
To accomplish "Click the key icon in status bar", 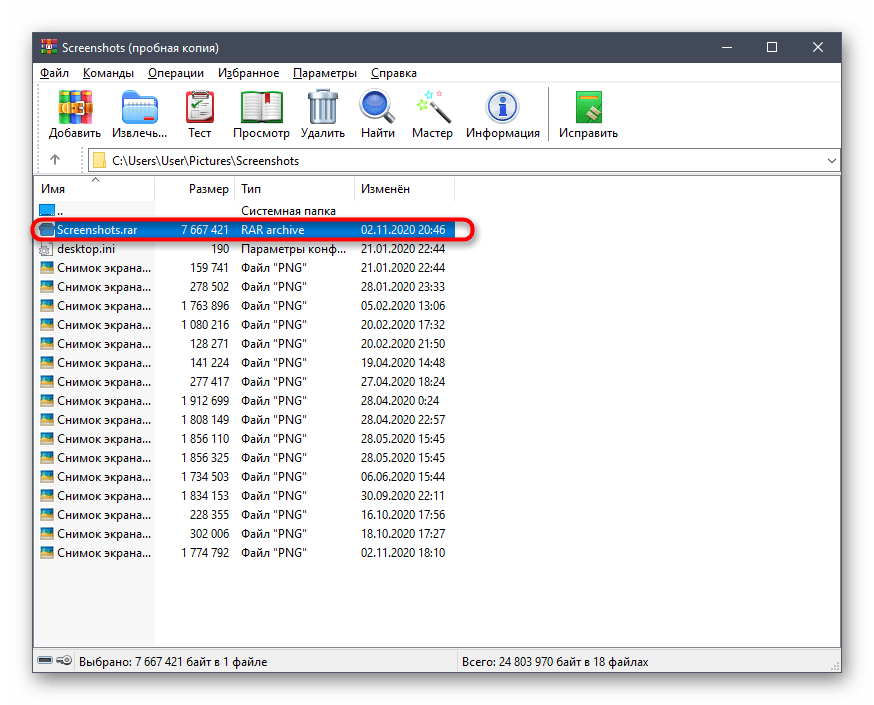I will [x=64, y=660].
